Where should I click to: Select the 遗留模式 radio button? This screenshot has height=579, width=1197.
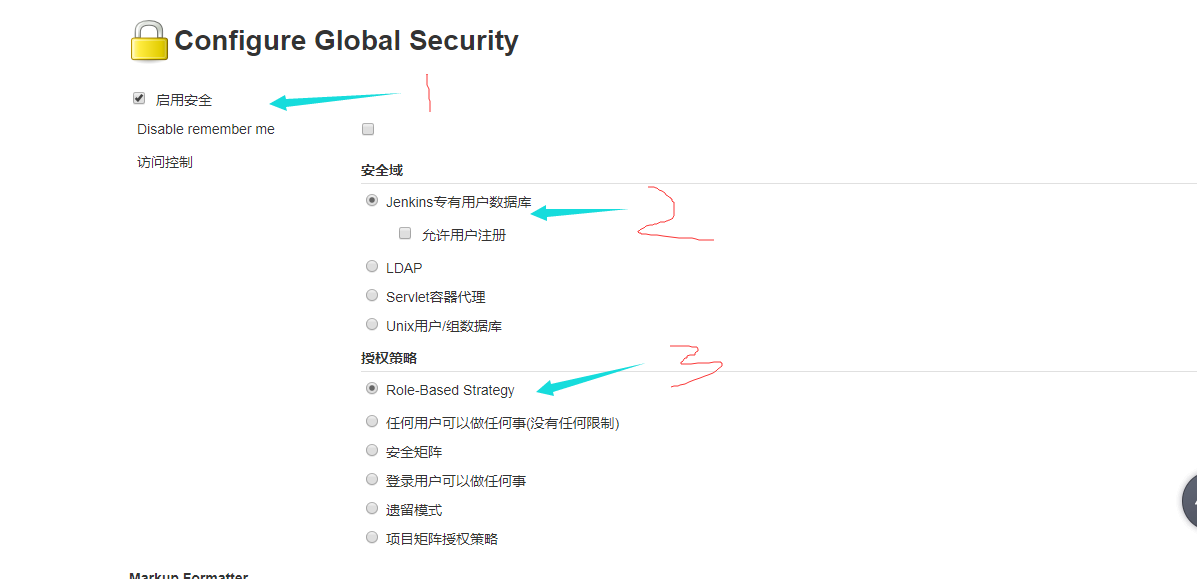[372, 508]
